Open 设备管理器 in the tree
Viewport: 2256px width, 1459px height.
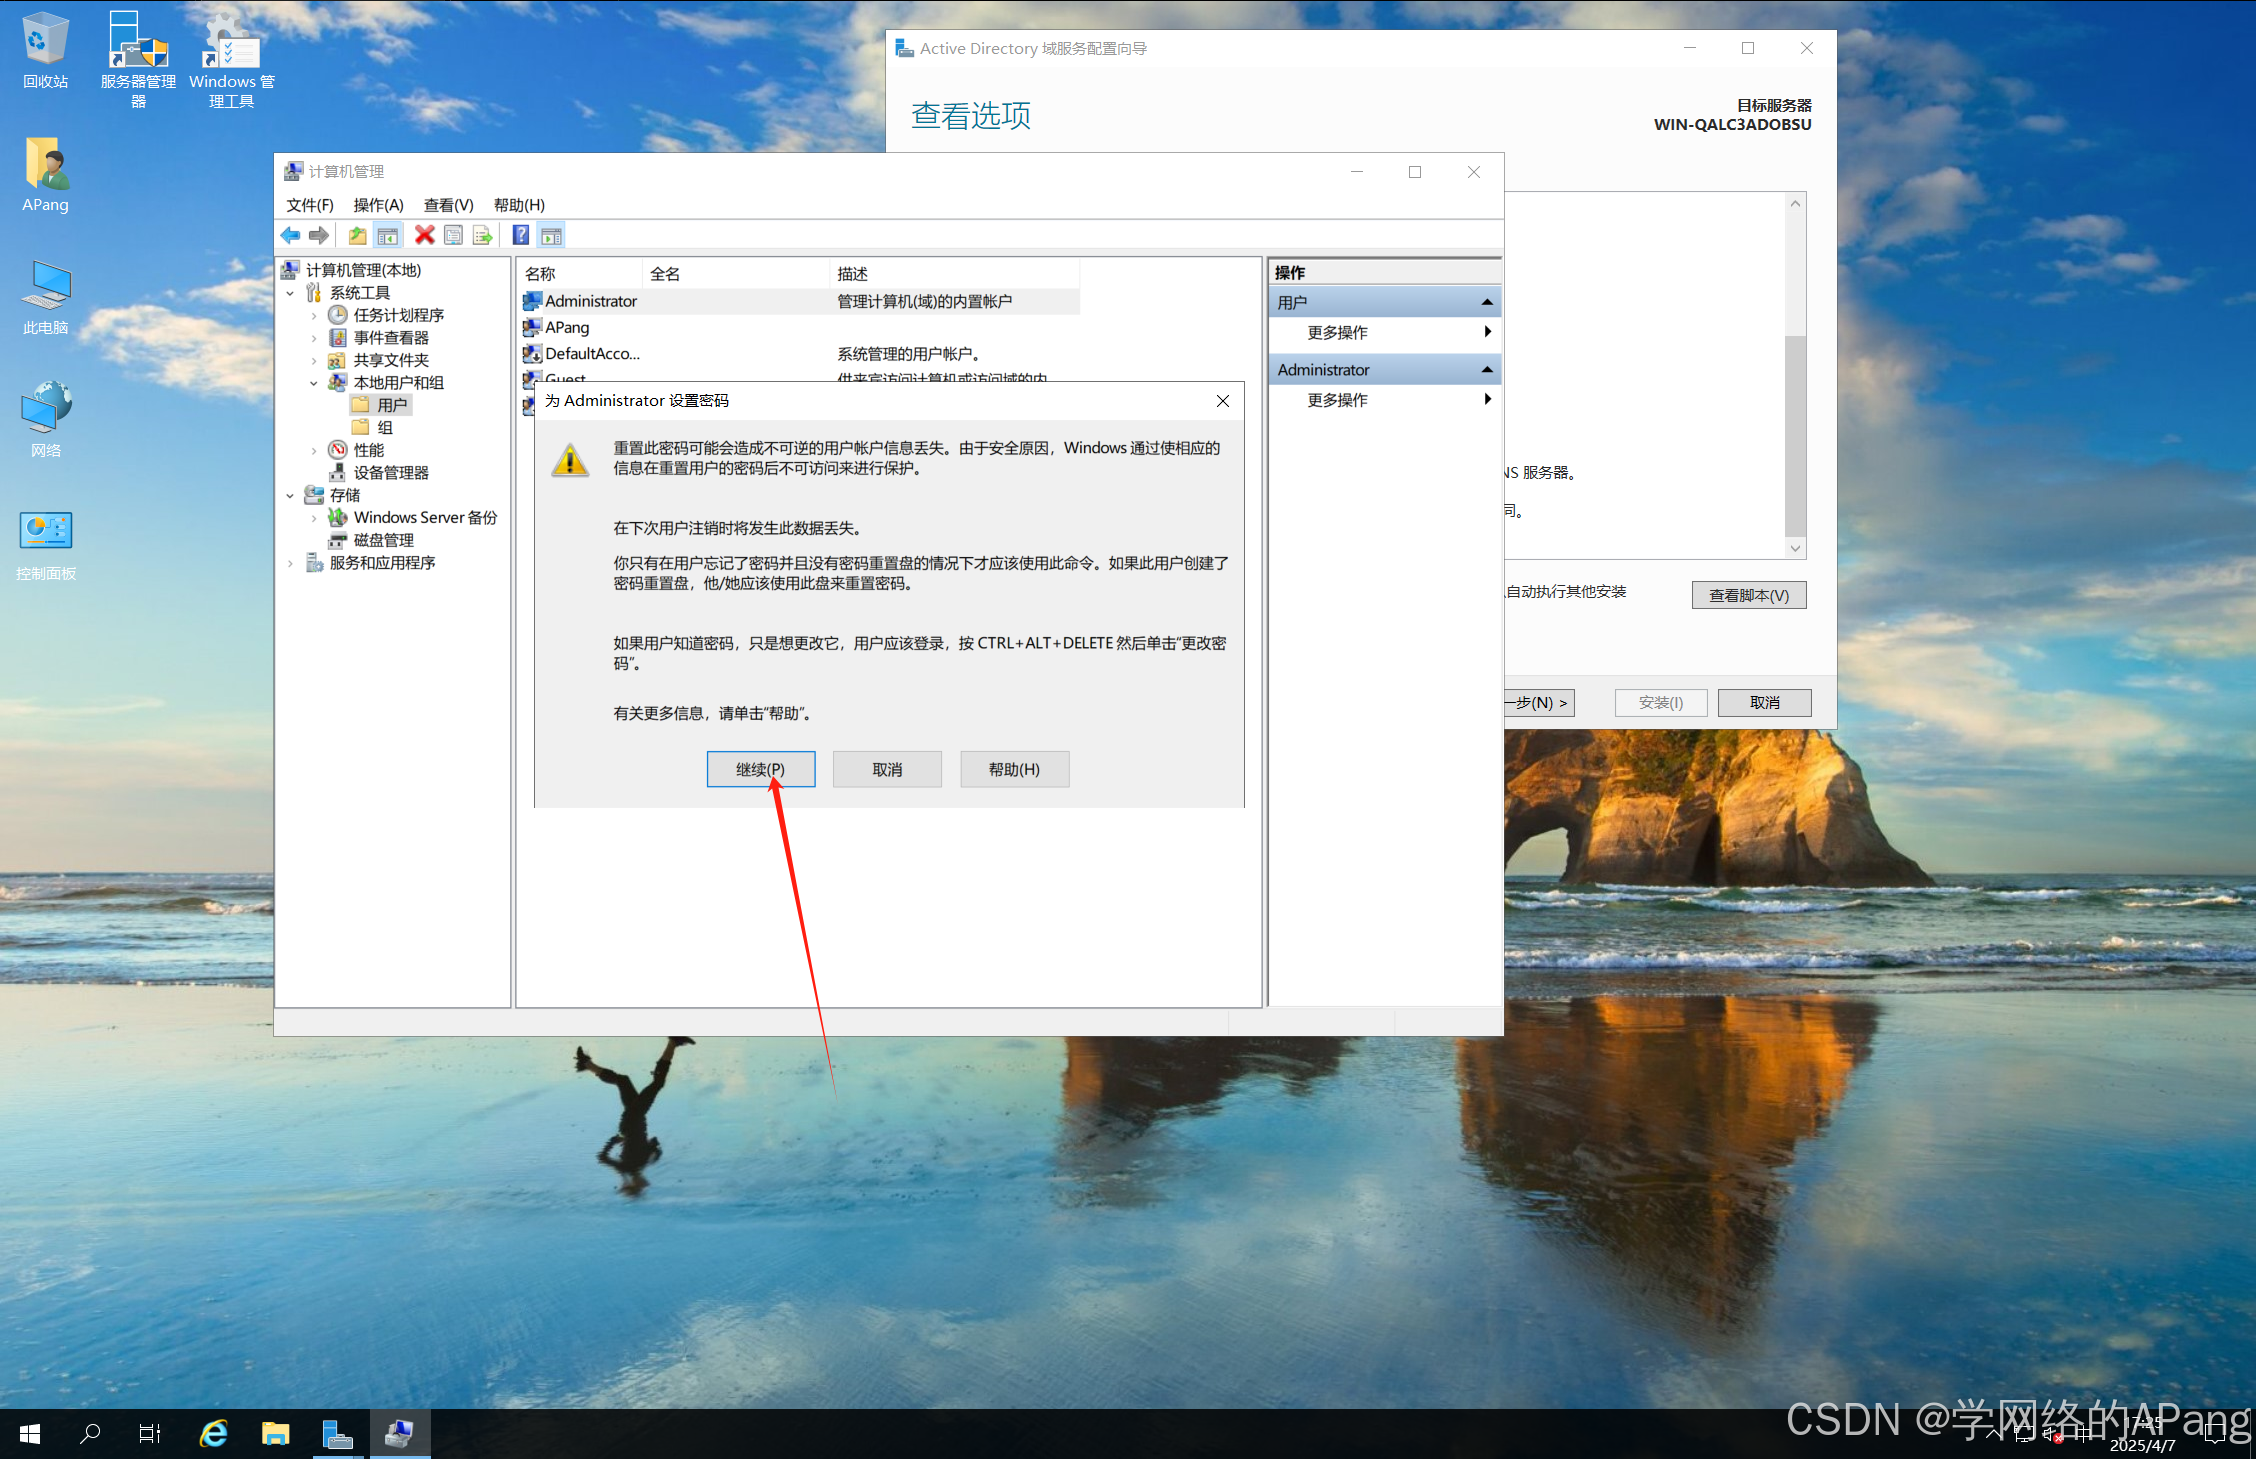coord(390,473)
